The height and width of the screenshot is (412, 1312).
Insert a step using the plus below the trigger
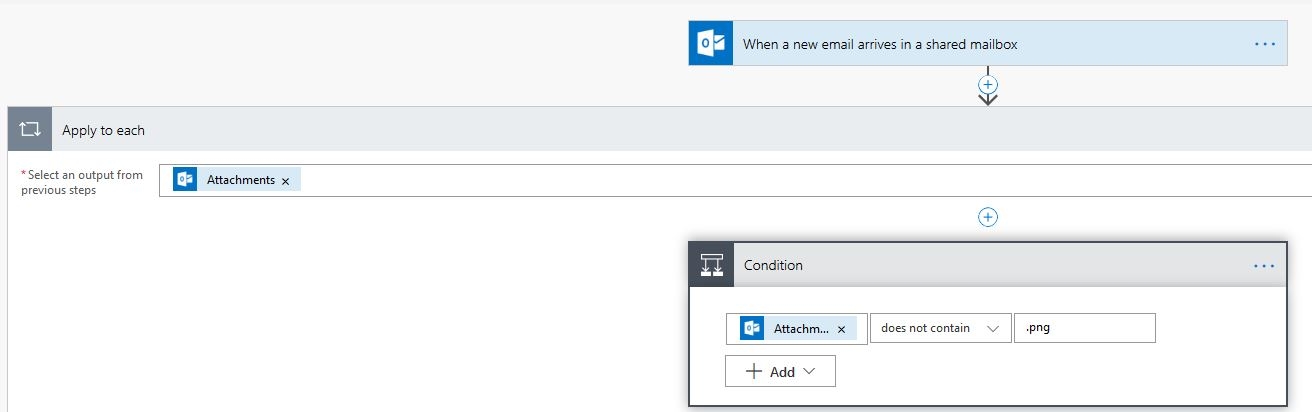[x=988, y=85]
